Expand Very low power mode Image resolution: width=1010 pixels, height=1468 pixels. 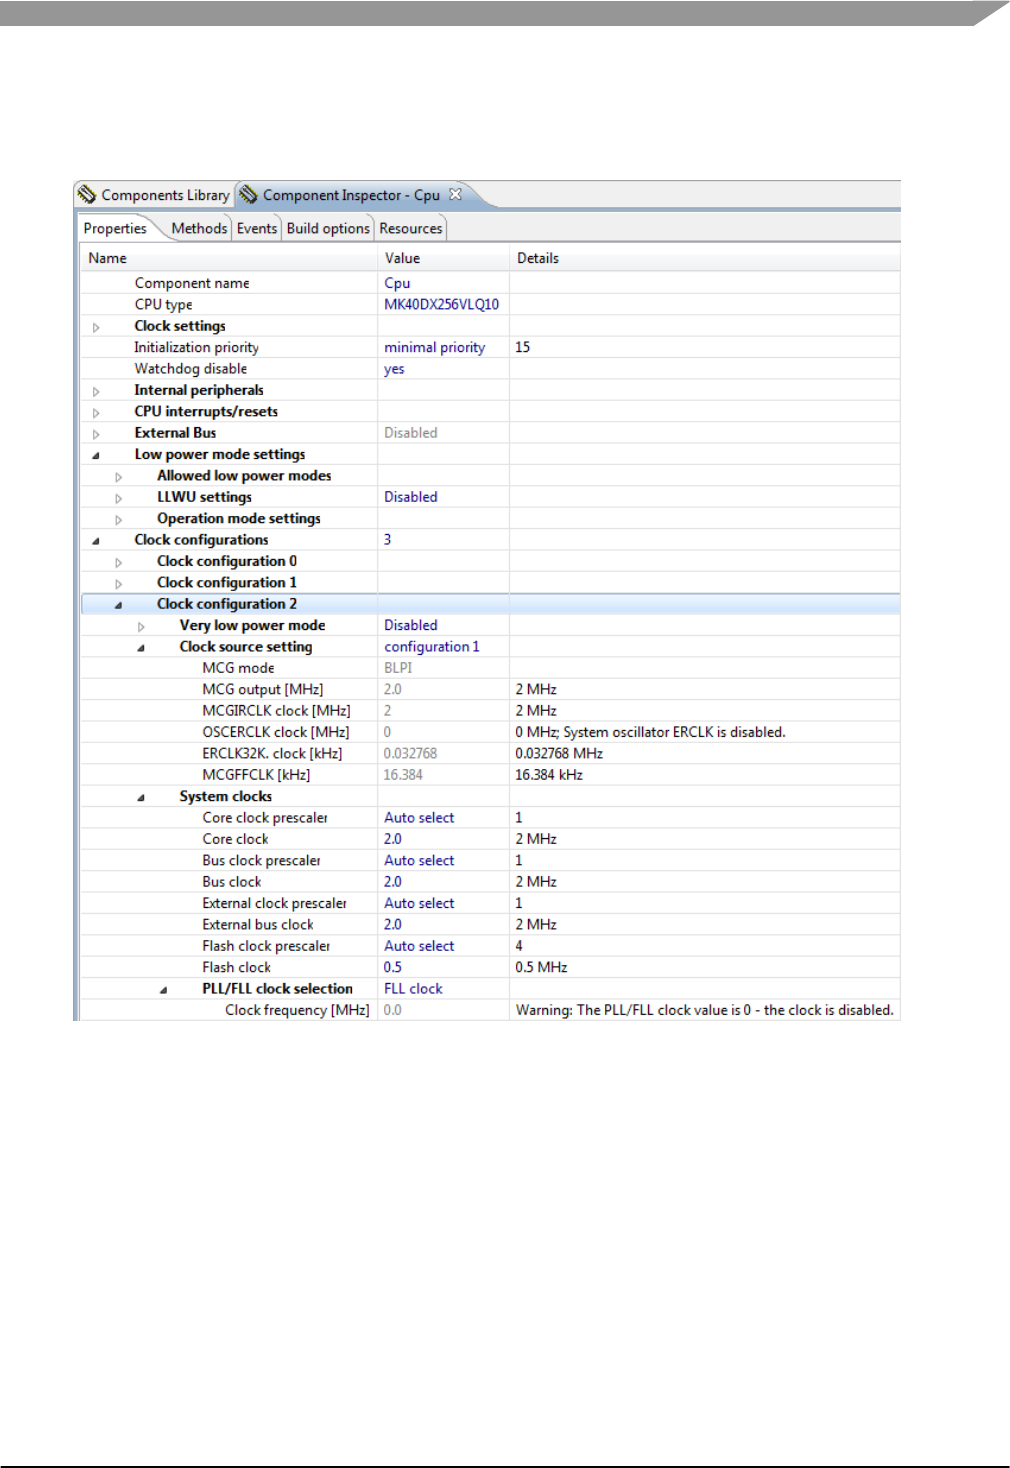(141, 626)
